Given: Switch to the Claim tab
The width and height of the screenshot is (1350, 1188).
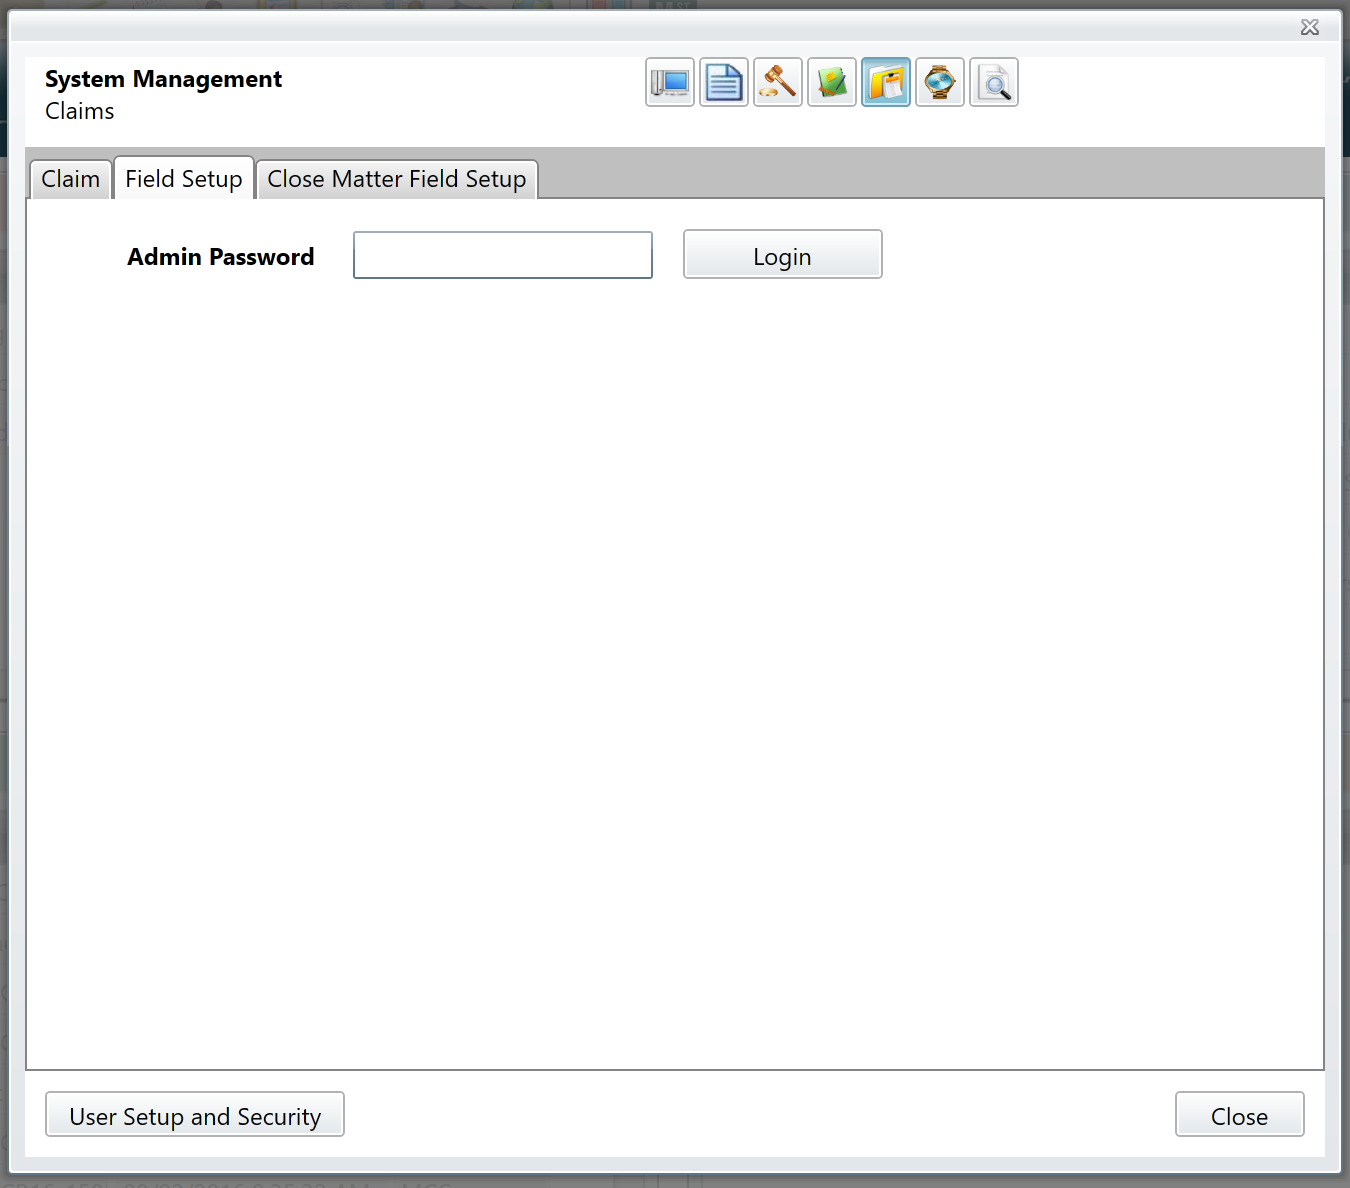Looking at the screenshot, I should click(x=70, y=180).
